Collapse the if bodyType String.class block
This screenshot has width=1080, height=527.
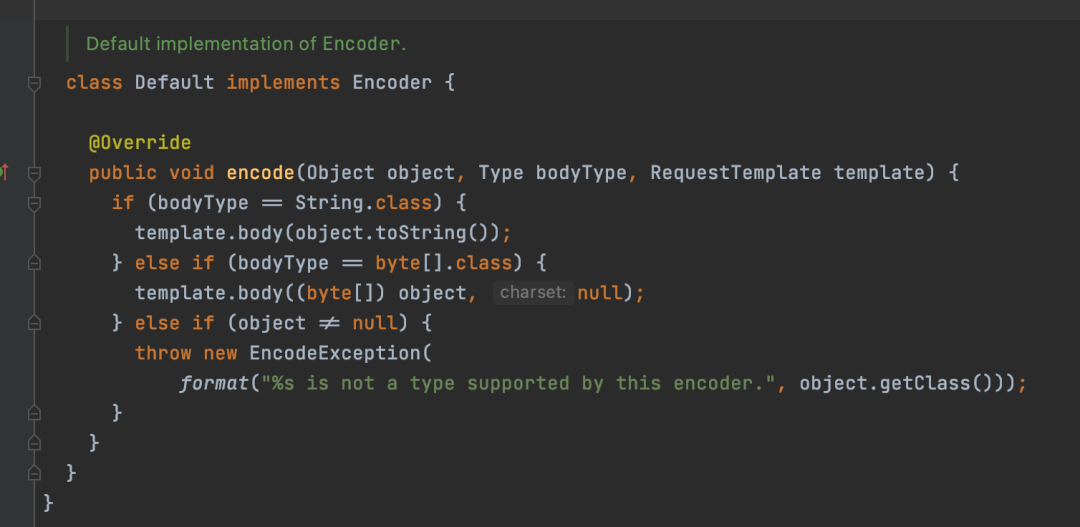coord(34,203)
